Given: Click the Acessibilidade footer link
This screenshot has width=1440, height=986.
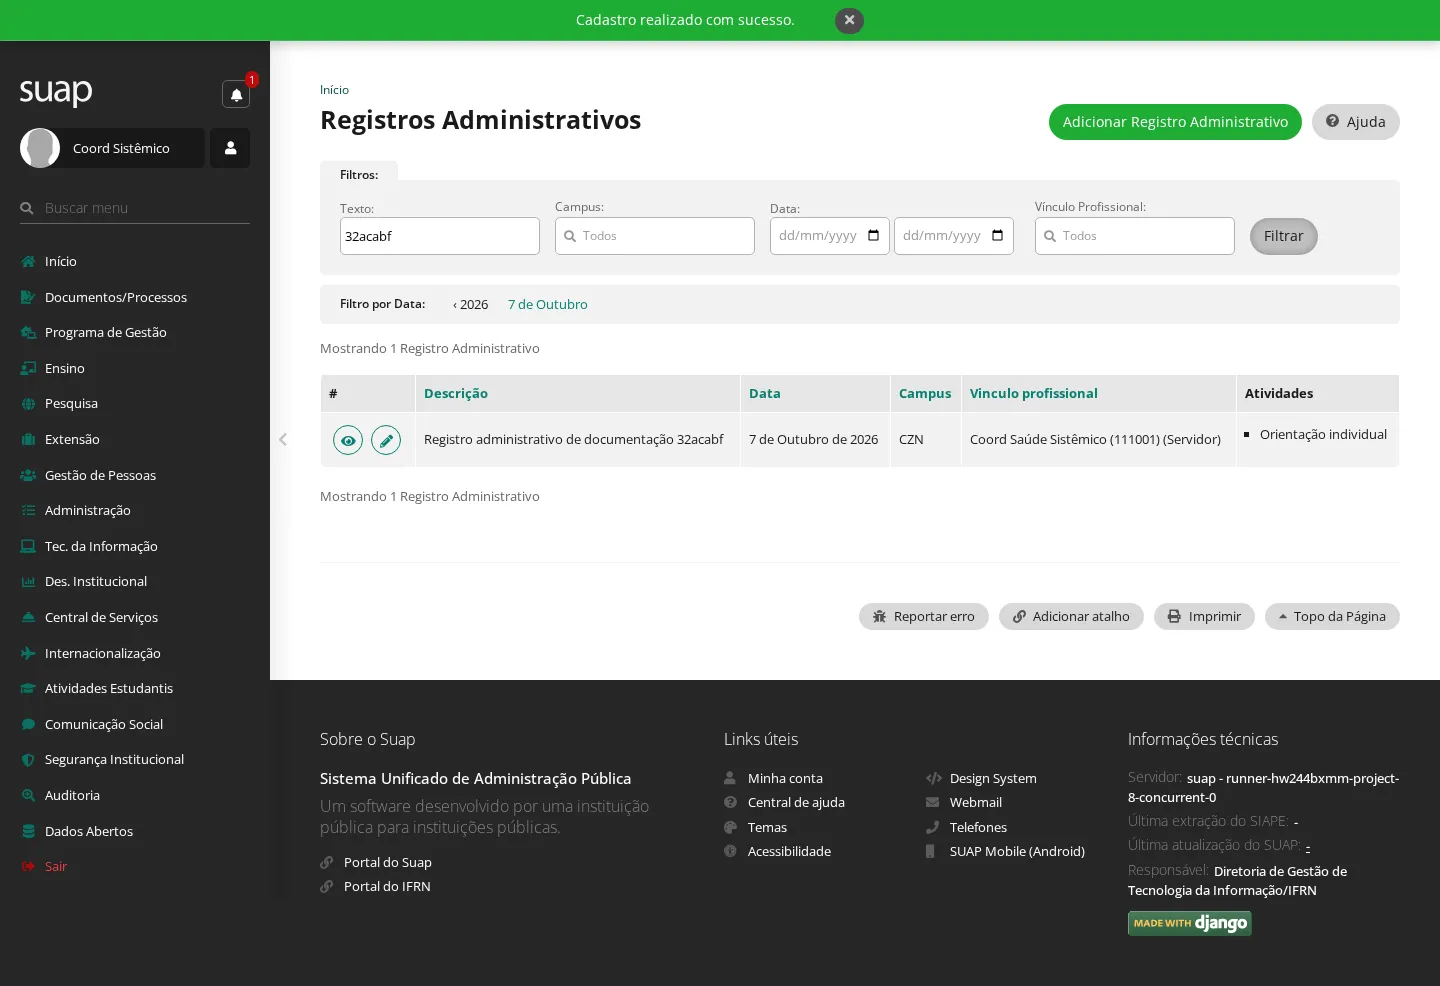Looking at the screenshot, I should click(x=789, y=851).
